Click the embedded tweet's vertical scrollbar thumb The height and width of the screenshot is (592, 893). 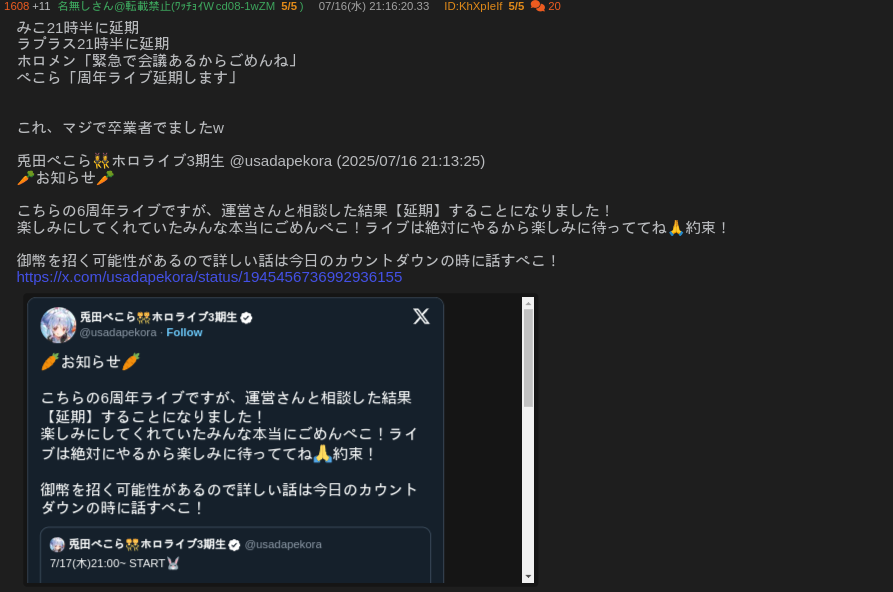[x=528, y=358]
